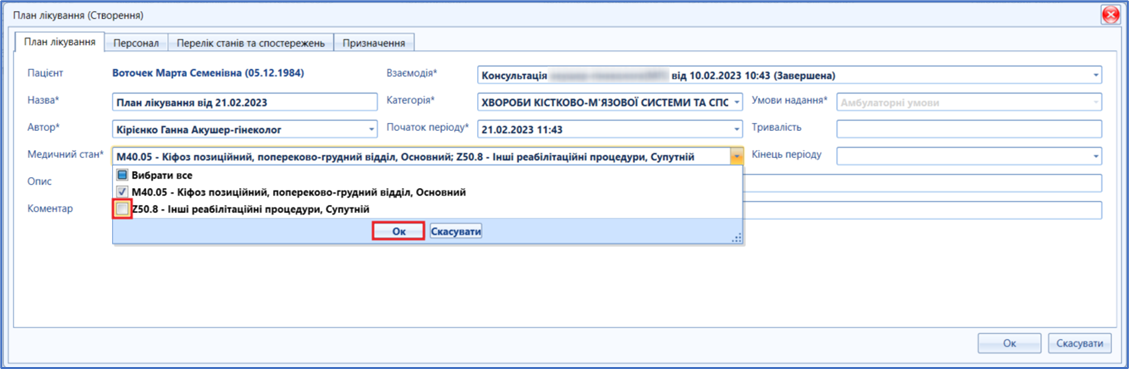Expand the Кінець періоду dropdown arrow
Screen dimensions: 1129x369
pos(1096,156)
